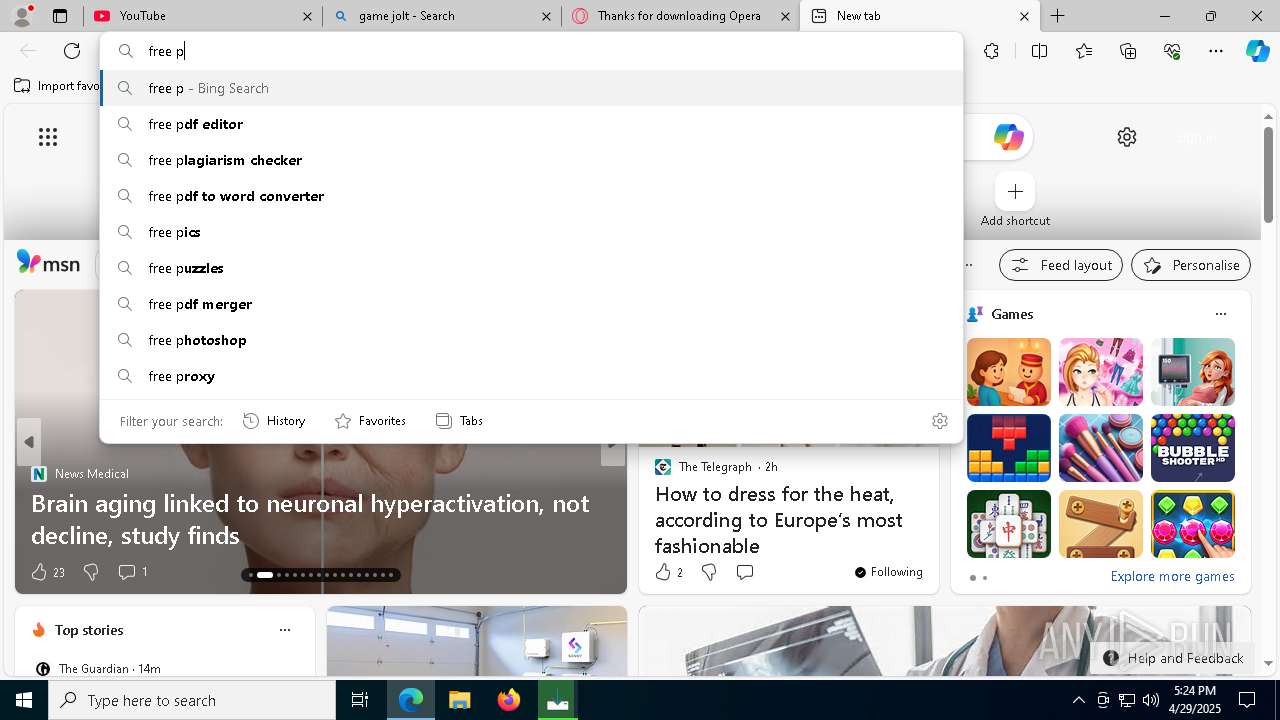Filter search by Tabs
Image resolution: width=1280 pixels, height=720 pixels.
click(459, 421)
